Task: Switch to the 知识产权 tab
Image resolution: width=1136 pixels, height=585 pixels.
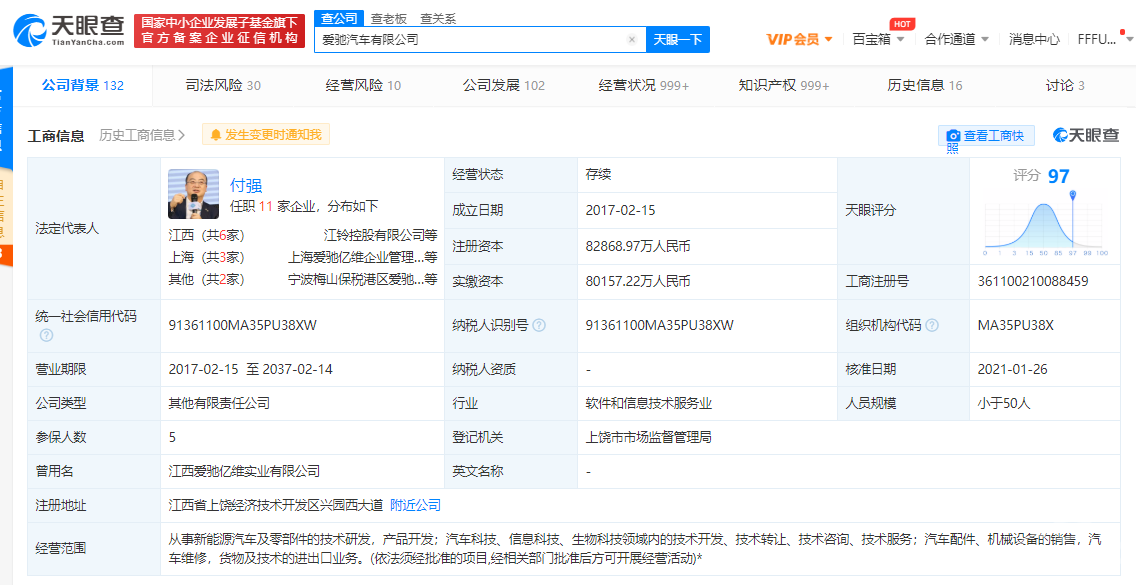Action: [x=783, y=86]
